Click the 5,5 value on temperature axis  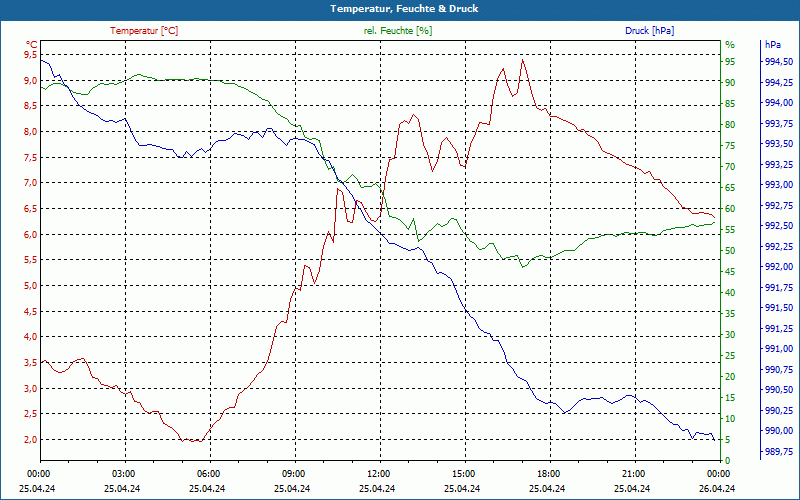pyautogui.click(x=31, y=260)
